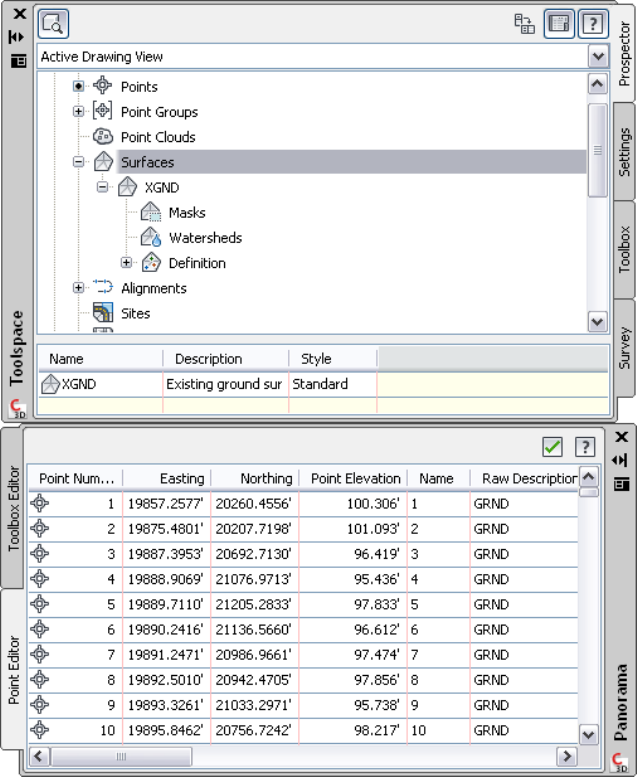Click the Raw Description column header
The height and width of the screenshot is (777, 637).
[524, 478]
